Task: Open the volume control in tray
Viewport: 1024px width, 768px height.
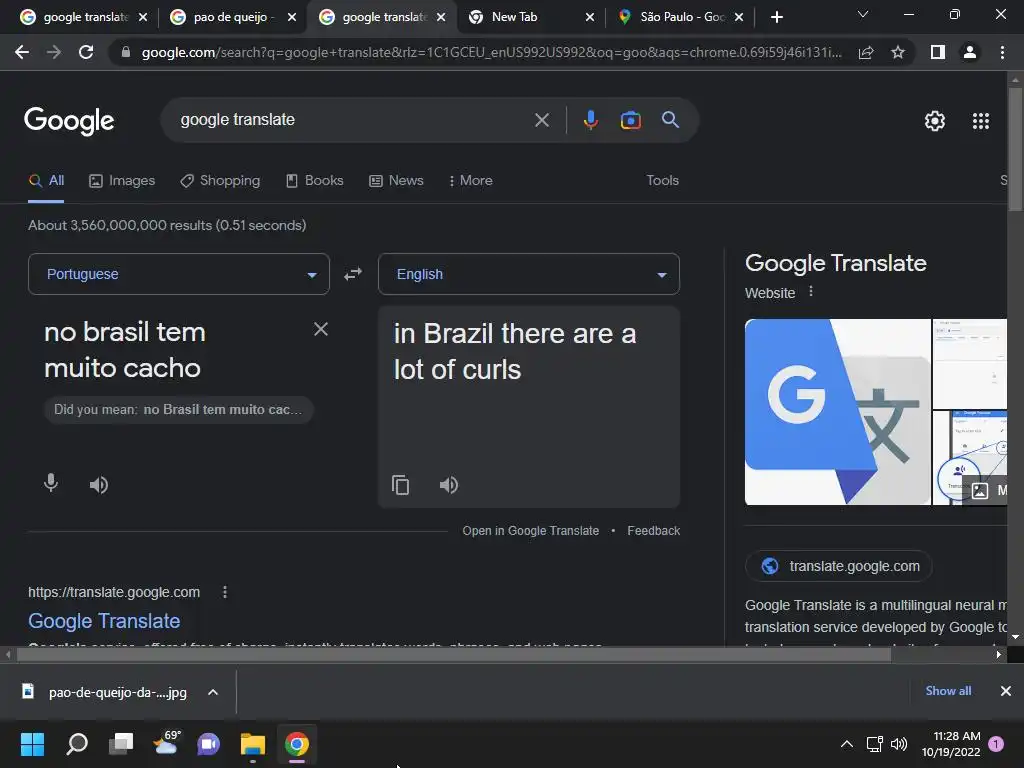Action: pos(899,744)
